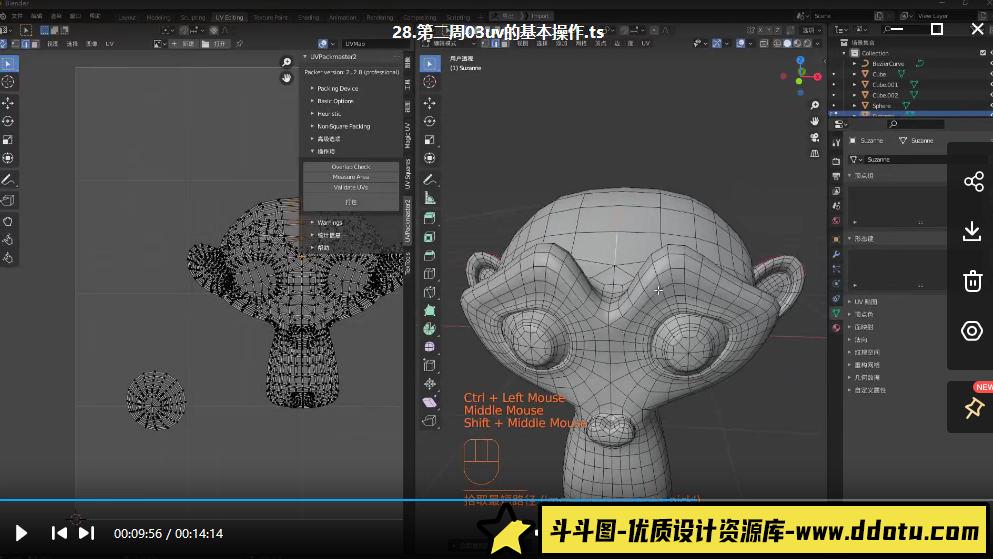Switch to the Animation workspace tab
This screenshot has height=559, width=993.
point(343,18)
